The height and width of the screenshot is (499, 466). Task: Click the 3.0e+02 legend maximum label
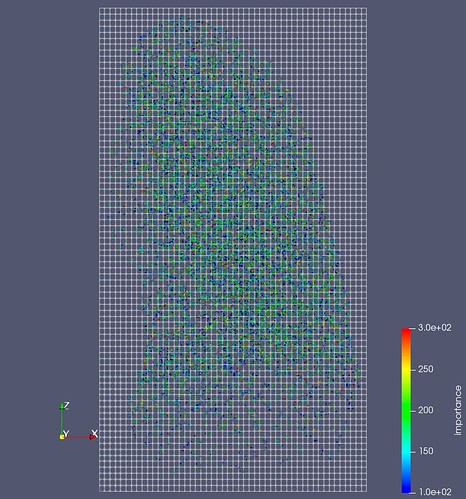pyautogui.click(x=435, y=328)
